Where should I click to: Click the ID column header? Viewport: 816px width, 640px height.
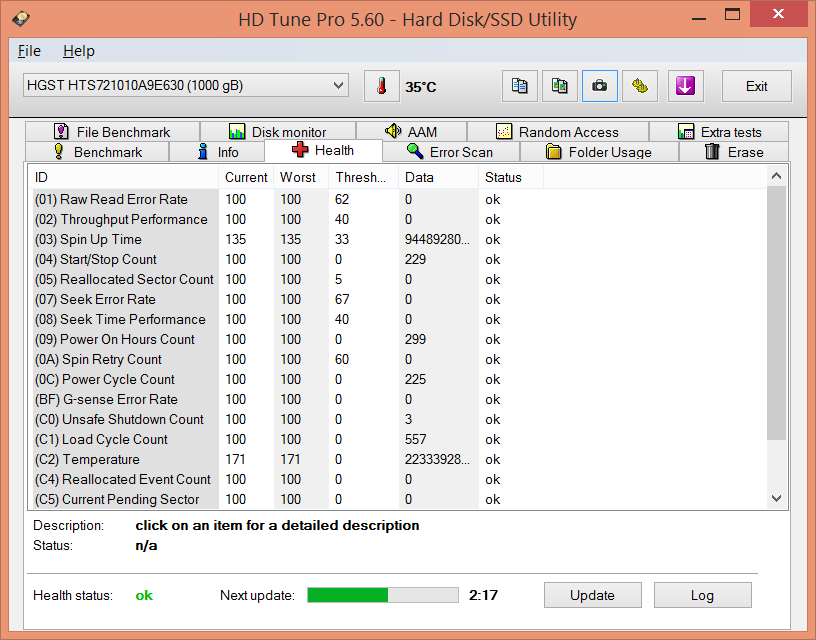(x=125, y=177)
